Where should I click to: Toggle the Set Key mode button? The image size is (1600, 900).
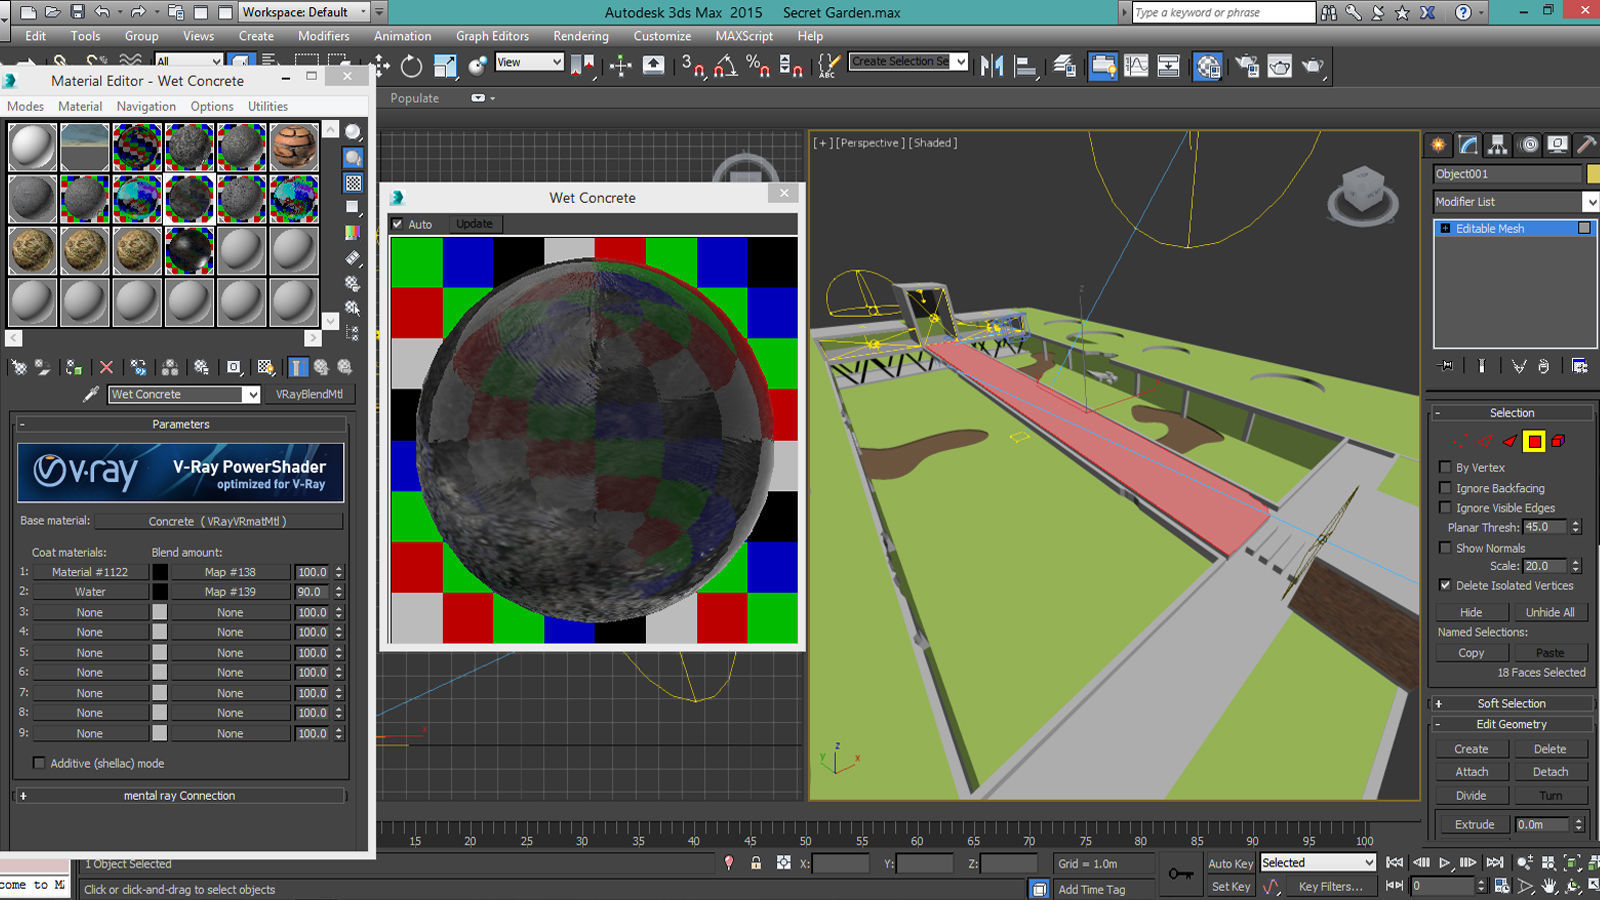point(1230,887)
